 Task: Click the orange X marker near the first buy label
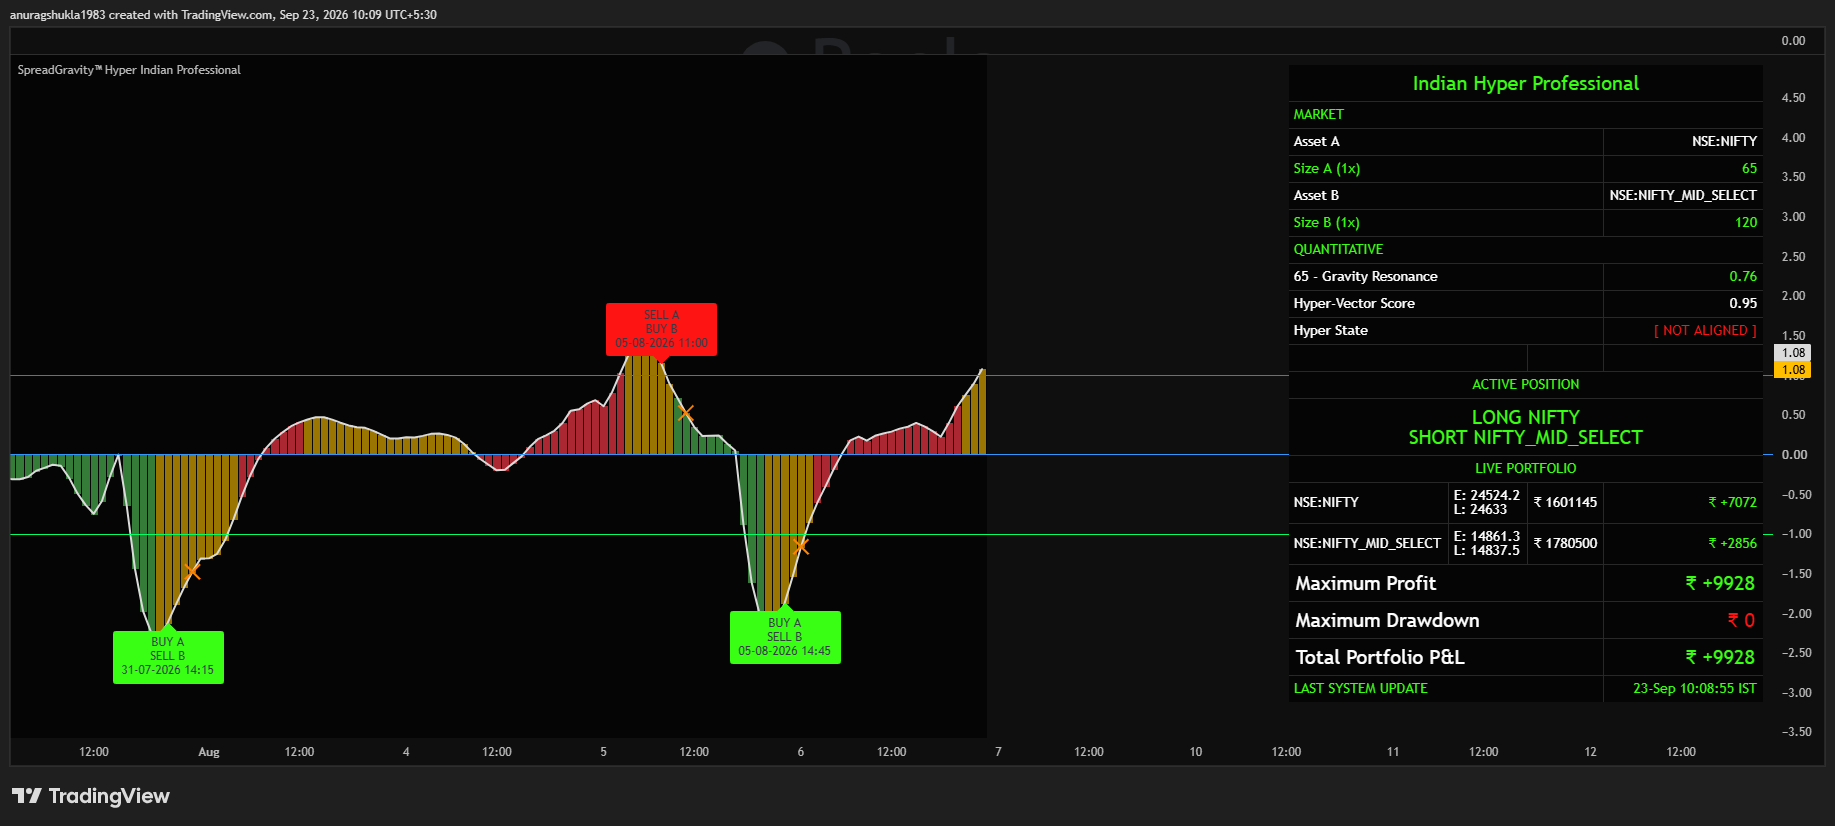pyautogui.click(x=193, y=571)
